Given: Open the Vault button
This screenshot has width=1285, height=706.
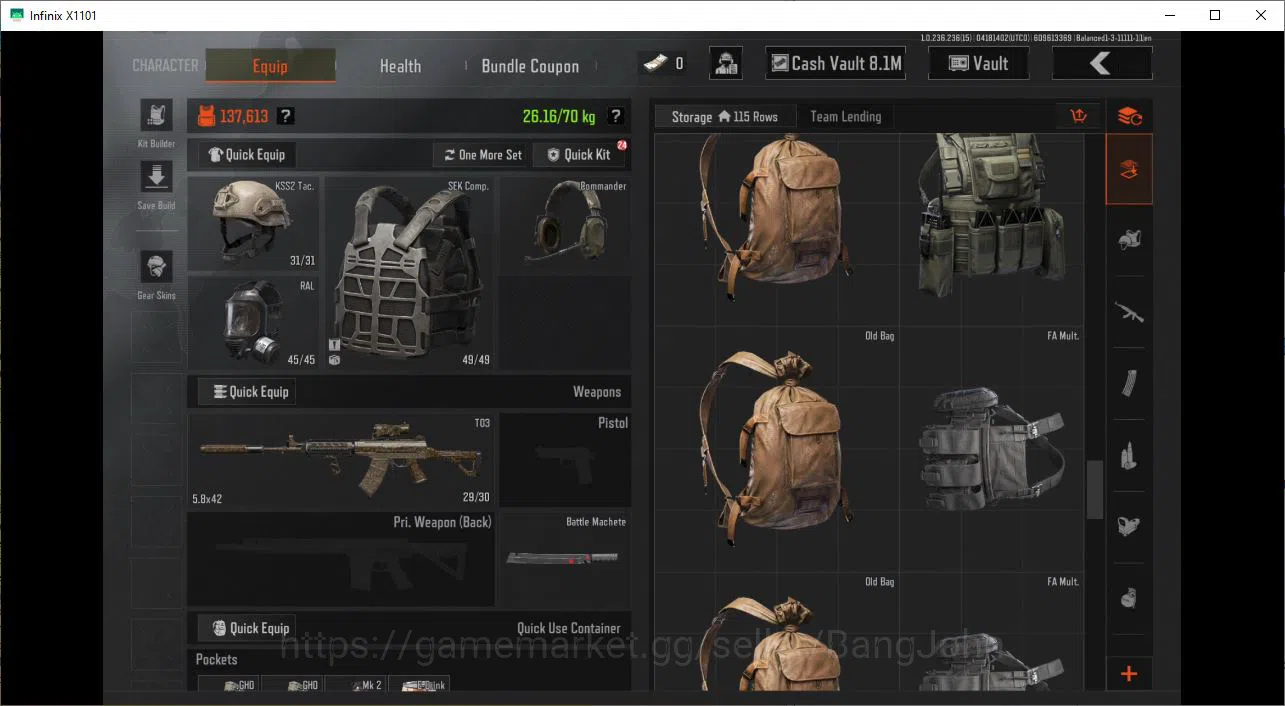Looking at the screenshot, I should coord(979,63).
